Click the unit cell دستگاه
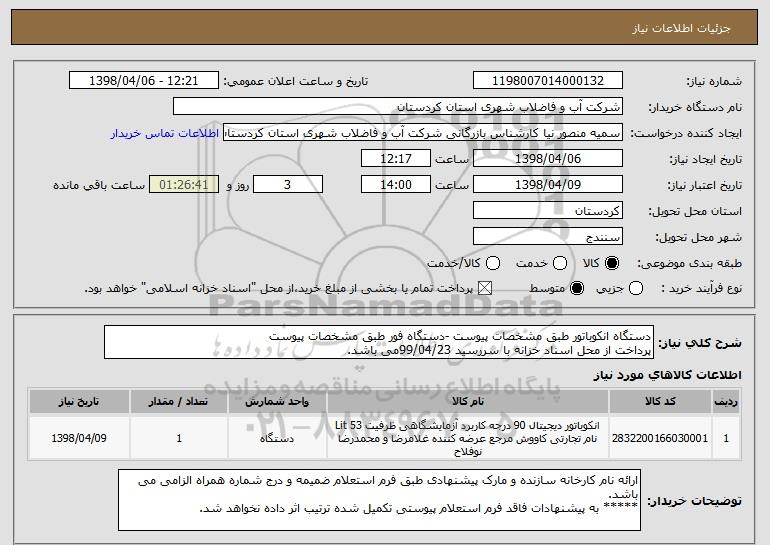 tap(277, 438)
